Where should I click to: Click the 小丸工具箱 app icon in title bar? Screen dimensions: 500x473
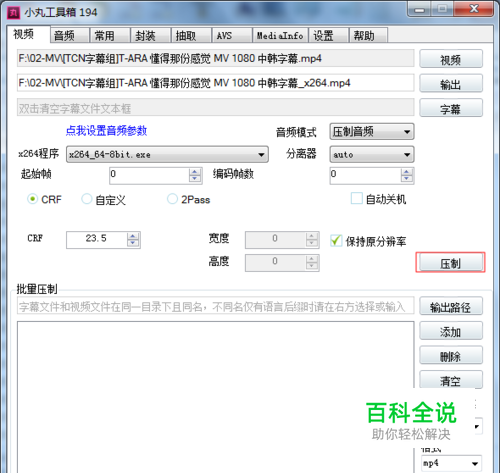click(14, 13)
